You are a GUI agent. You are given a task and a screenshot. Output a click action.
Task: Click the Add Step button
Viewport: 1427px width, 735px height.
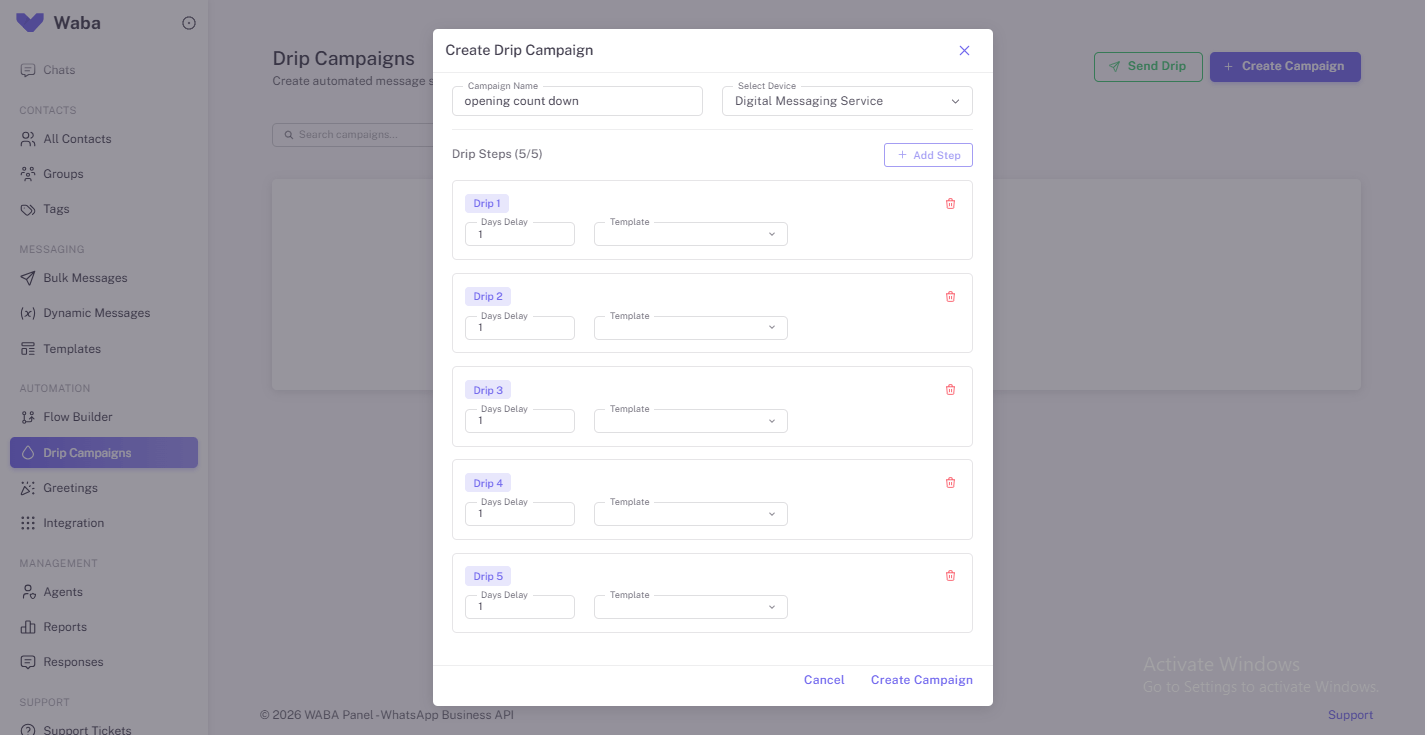[x=928, y=155]
